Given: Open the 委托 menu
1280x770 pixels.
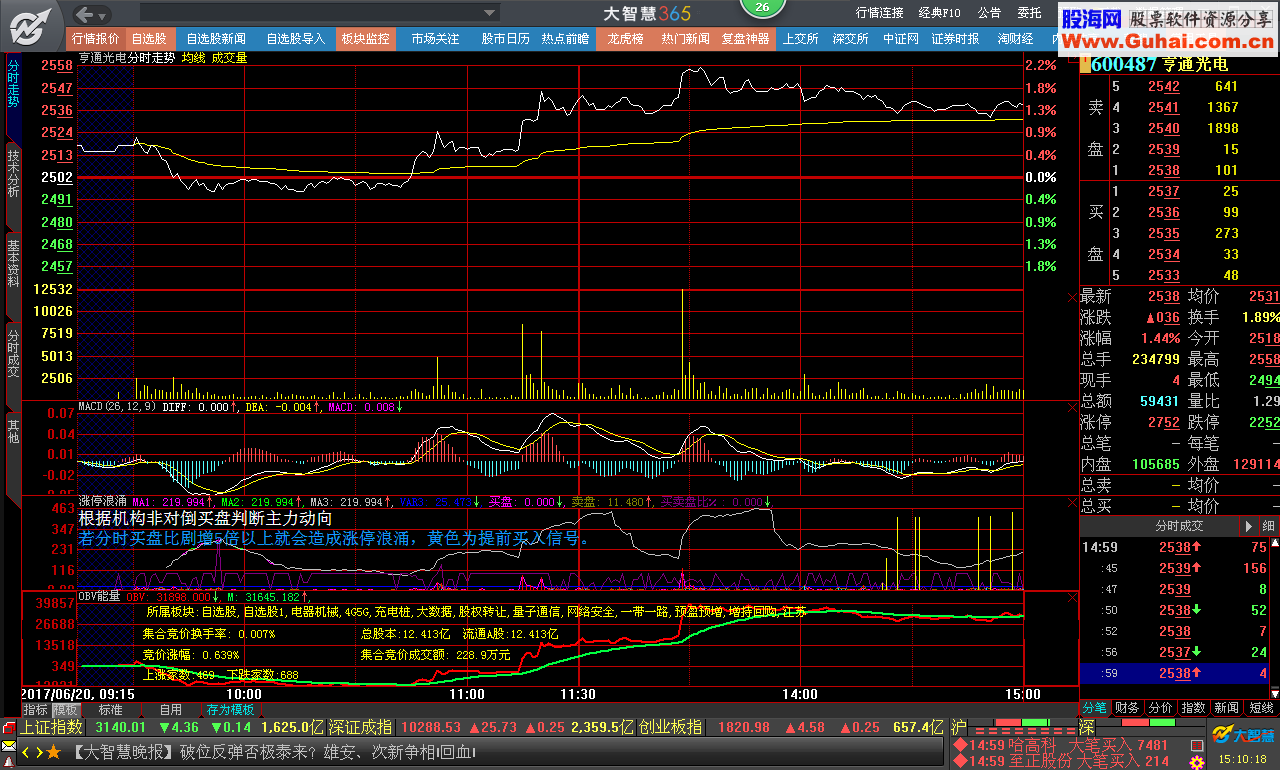Looking at the screenshot, I should click(1029, 13).
